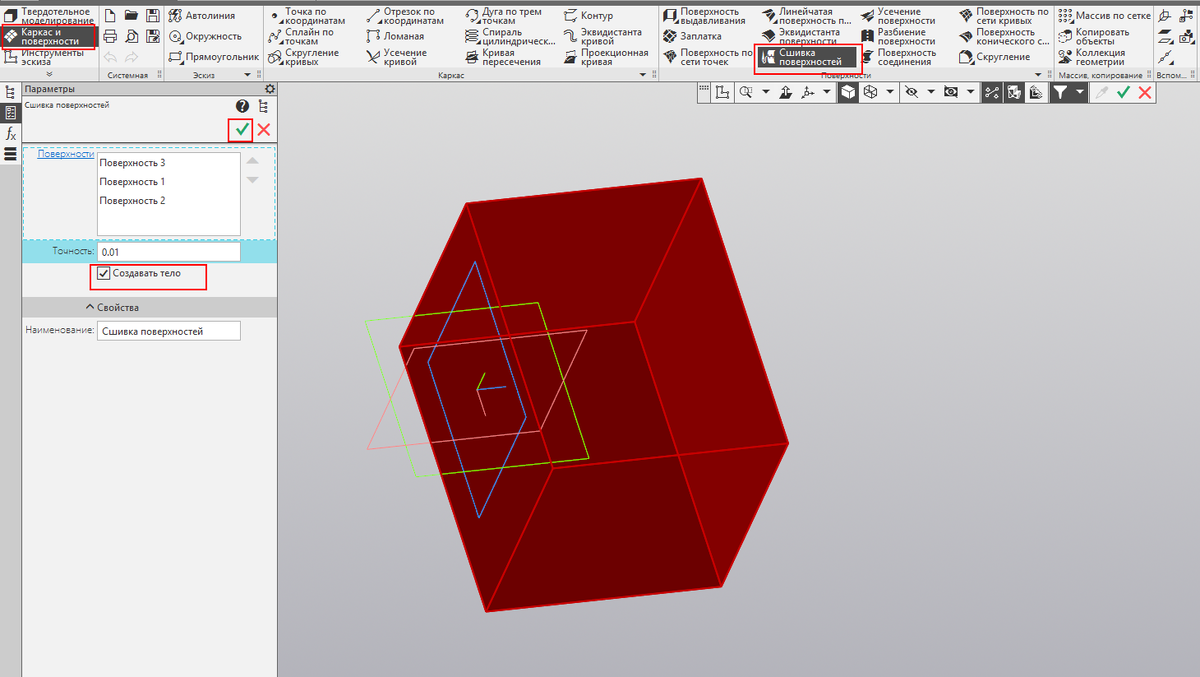Confirm with viewport toolbar green check
The height and width of the screenshot is (677, 1200).
[x=1124, y=92]
